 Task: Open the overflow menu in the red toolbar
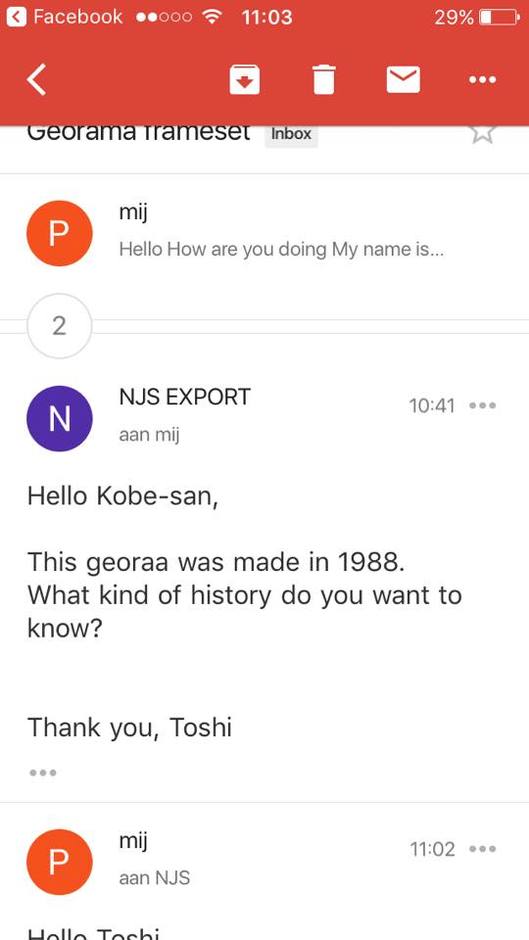[x=483, y=80]
